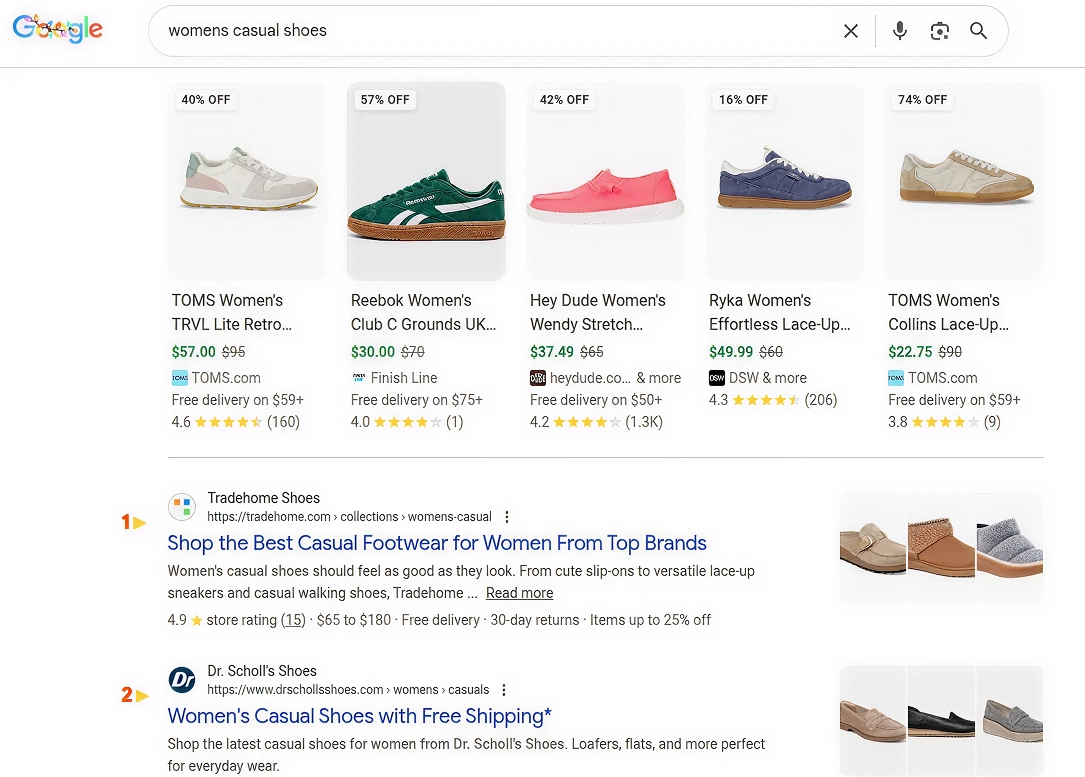
Task: Click the Tradehome Shoes site name
Action: (x=264, y=498)
